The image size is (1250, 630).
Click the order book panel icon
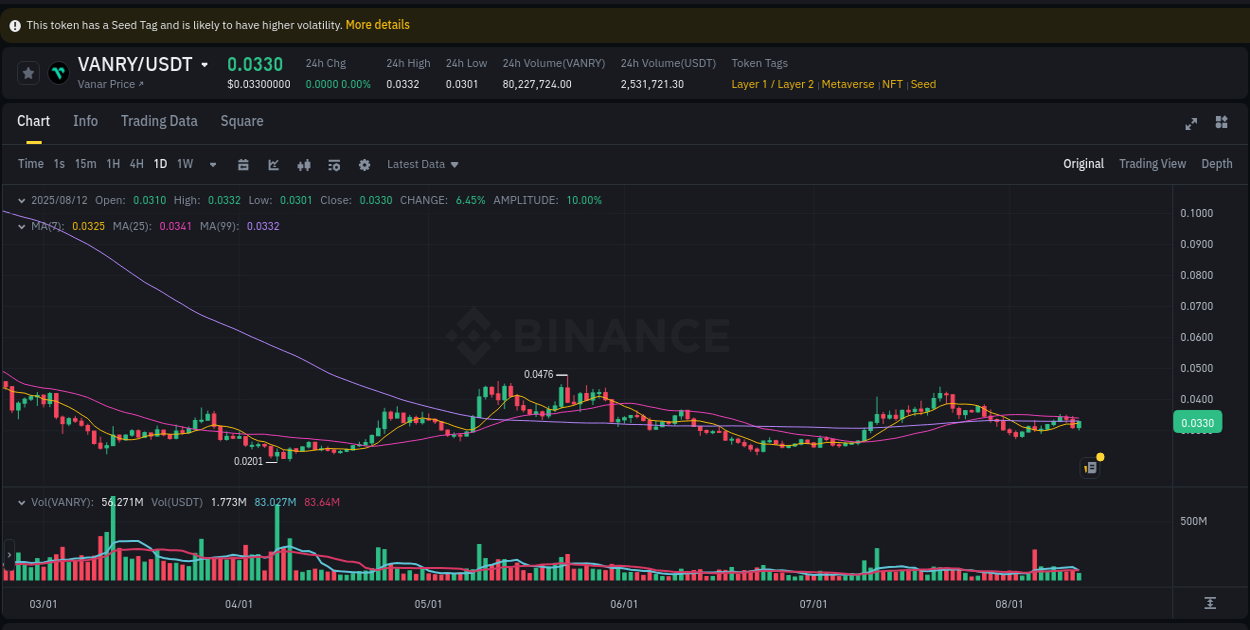[1090, 467]
